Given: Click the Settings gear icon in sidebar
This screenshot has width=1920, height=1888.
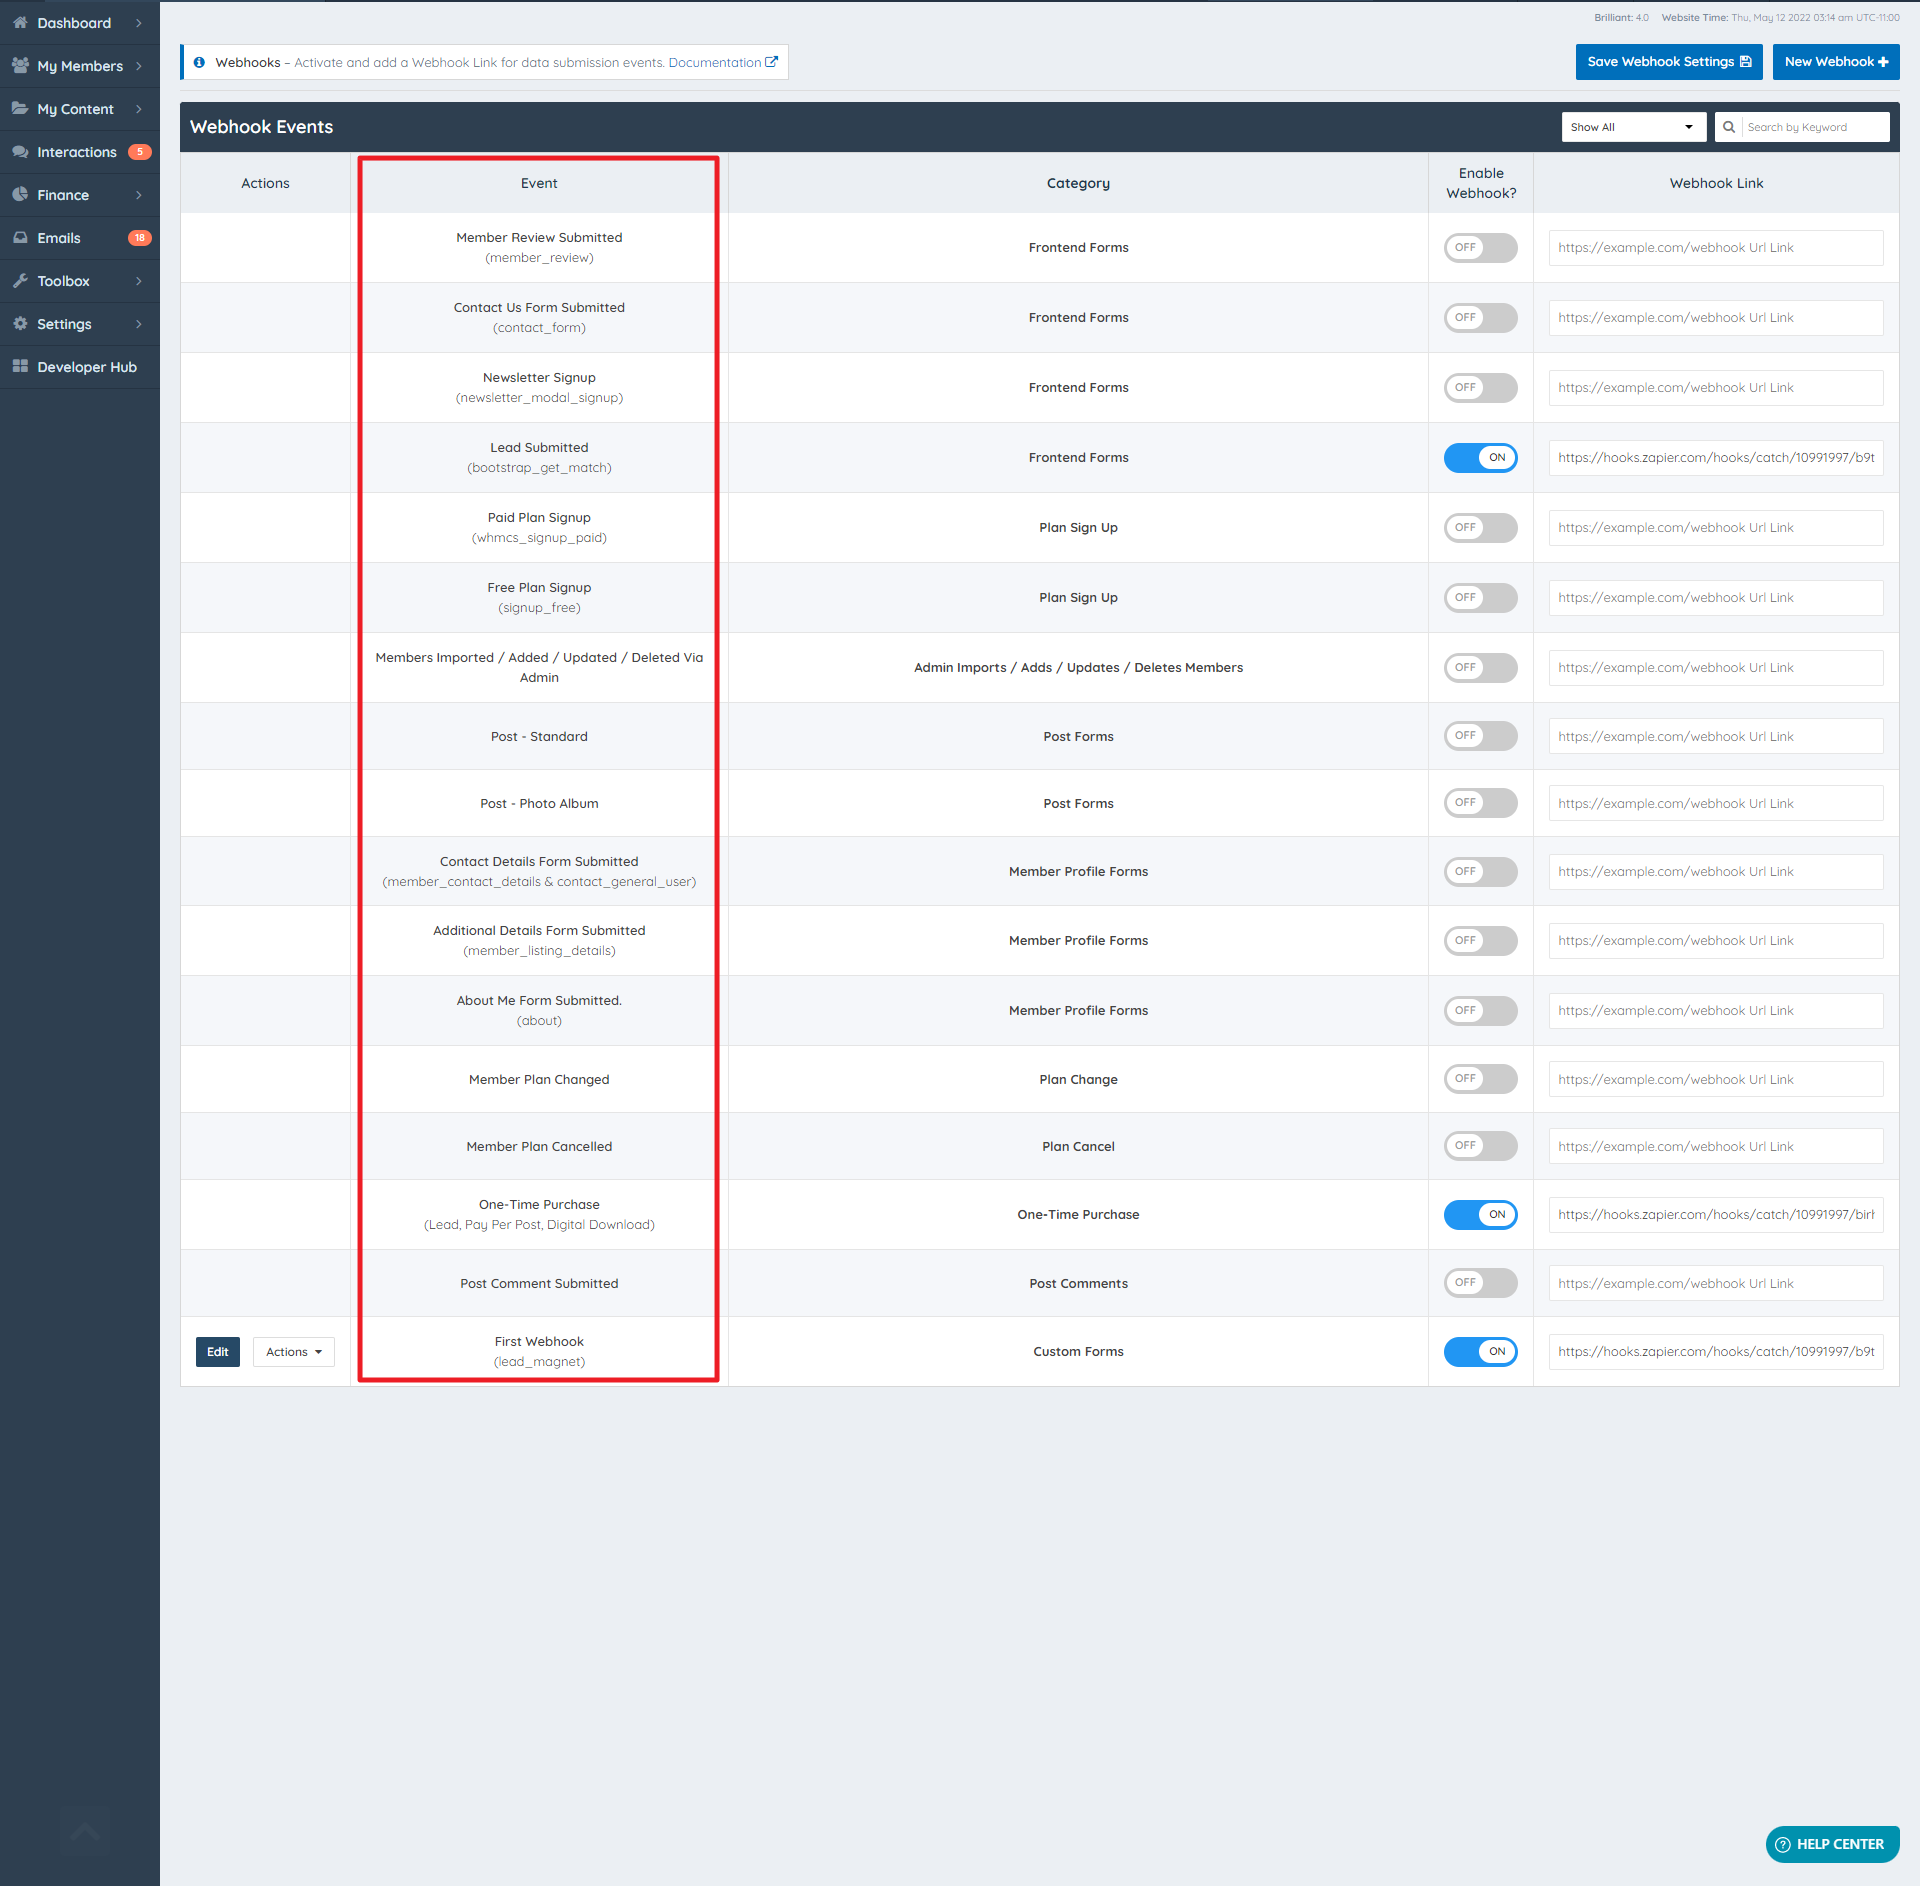Looking at the screenshot, I should coord(20,323).
